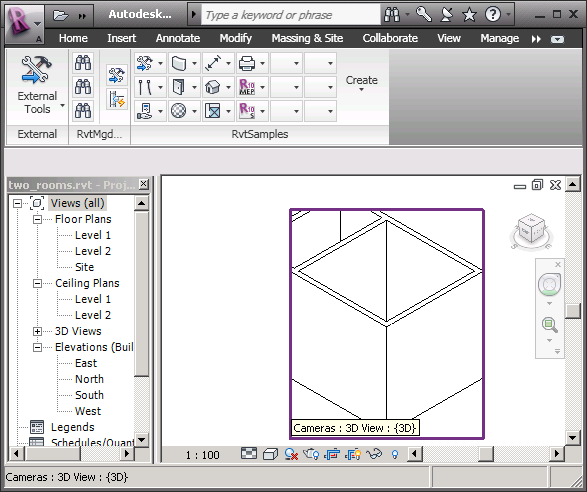
Task: Open the Annotate ribbon tab
Action: click(178, 38)
